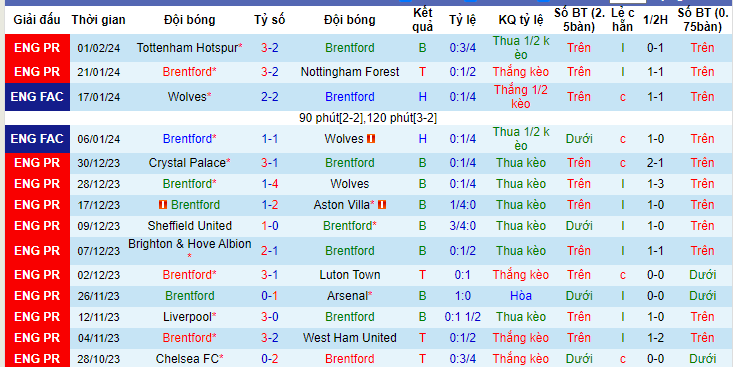Click the red card icon right of Aston Villa

[x=382, y=205]
